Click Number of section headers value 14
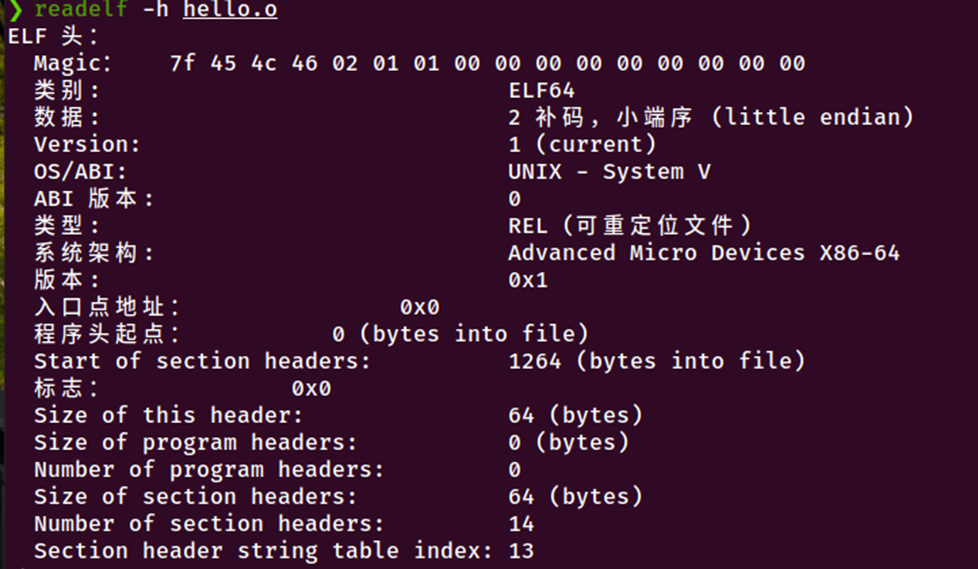 coord(521,524)
